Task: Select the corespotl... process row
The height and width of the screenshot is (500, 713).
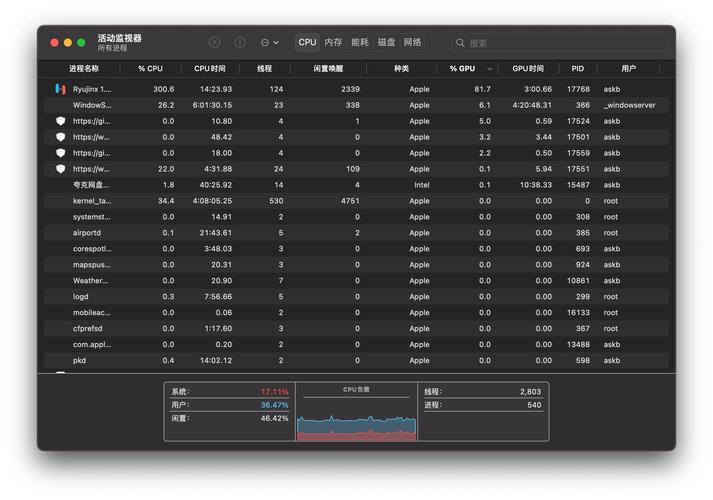Action: coord(356,249)
